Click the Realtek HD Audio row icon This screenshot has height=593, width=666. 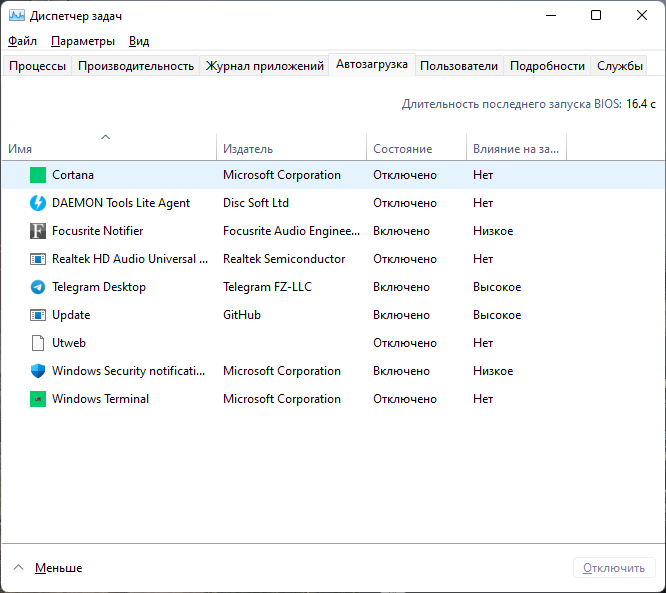click(38, 259)
